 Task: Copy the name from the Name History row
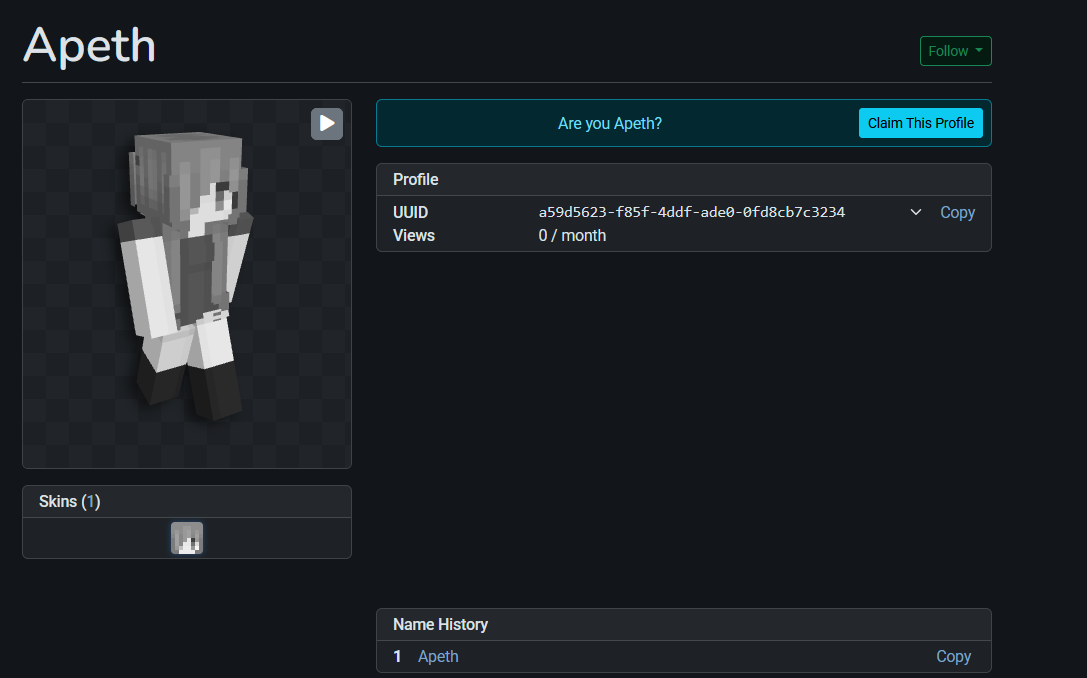(953, 656)
